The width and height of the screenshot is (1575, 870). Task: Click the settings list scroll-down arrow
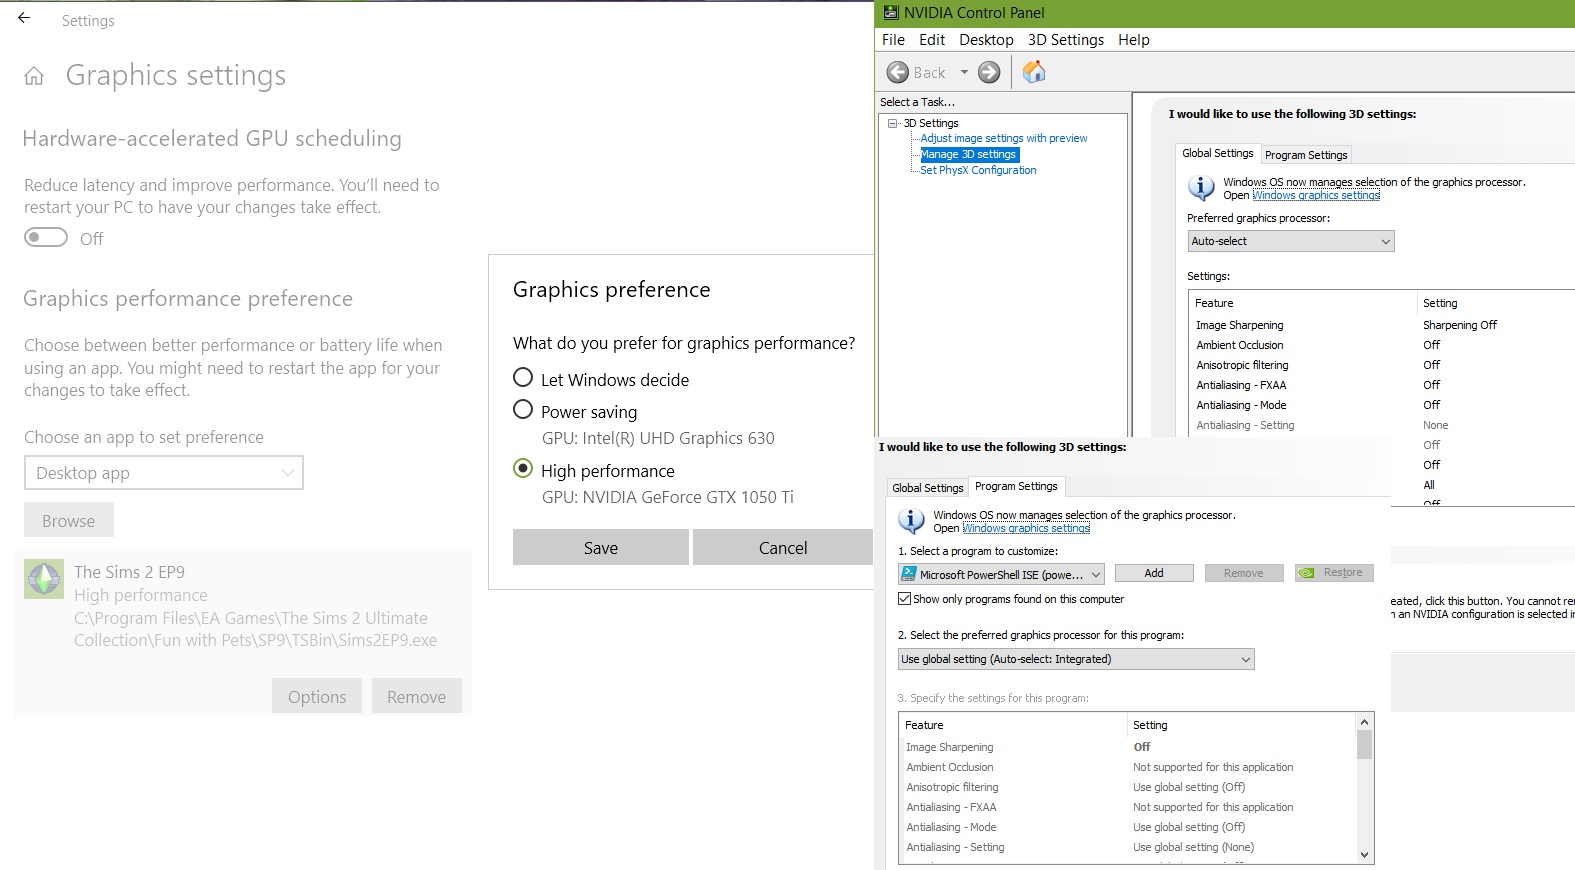tap(1364, 855)
